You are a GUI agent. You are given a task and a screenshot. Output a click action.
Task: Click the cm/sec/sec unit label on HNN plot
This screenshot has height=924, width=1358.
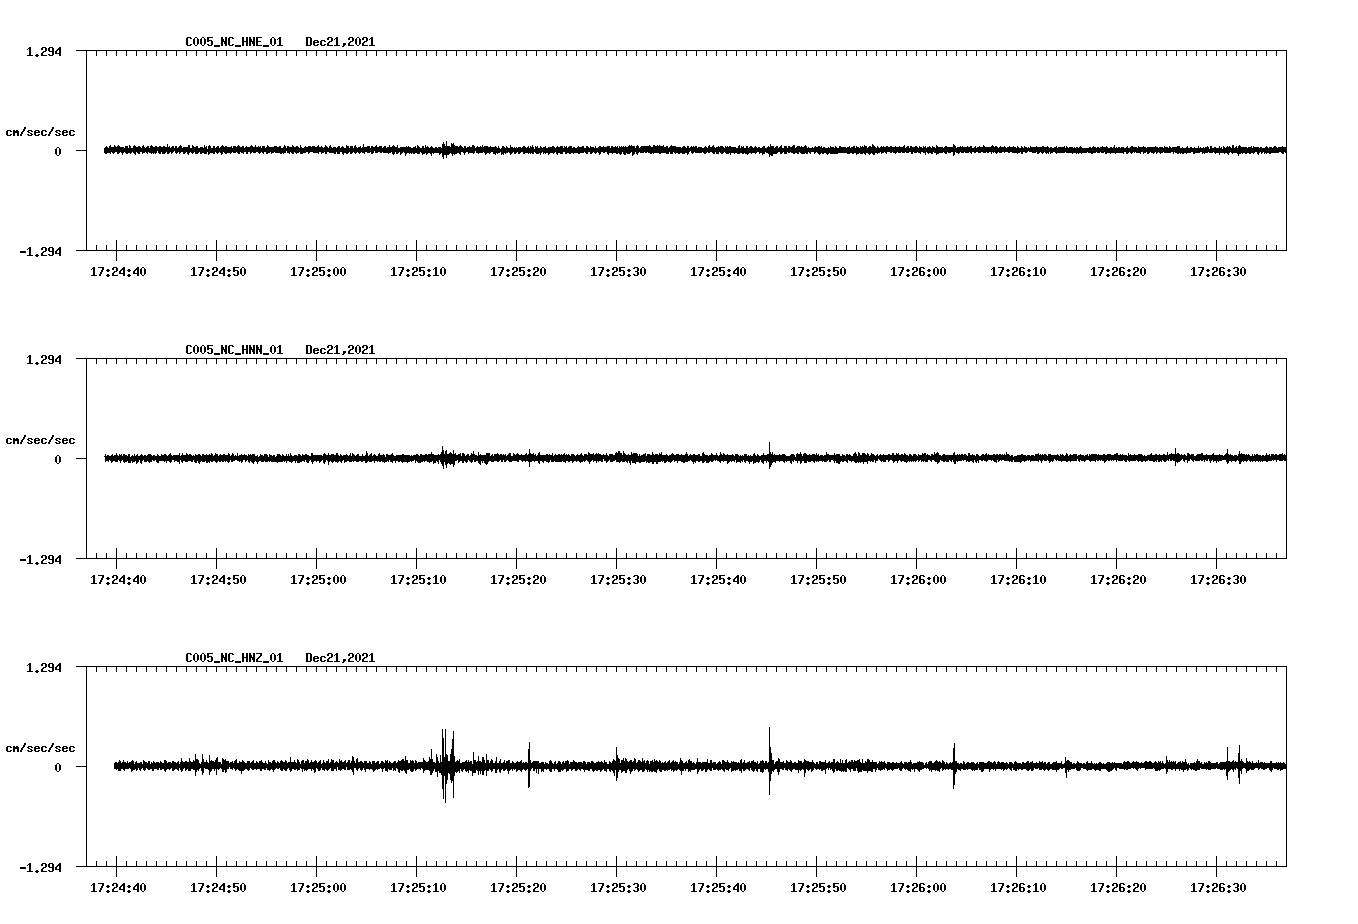(40, 441)
